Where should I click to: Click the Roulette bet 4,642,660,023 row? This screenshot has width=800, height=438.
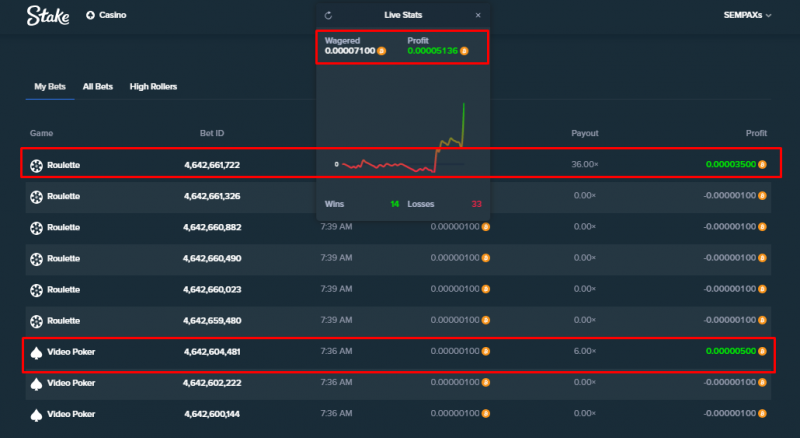(x=398, y=289)
